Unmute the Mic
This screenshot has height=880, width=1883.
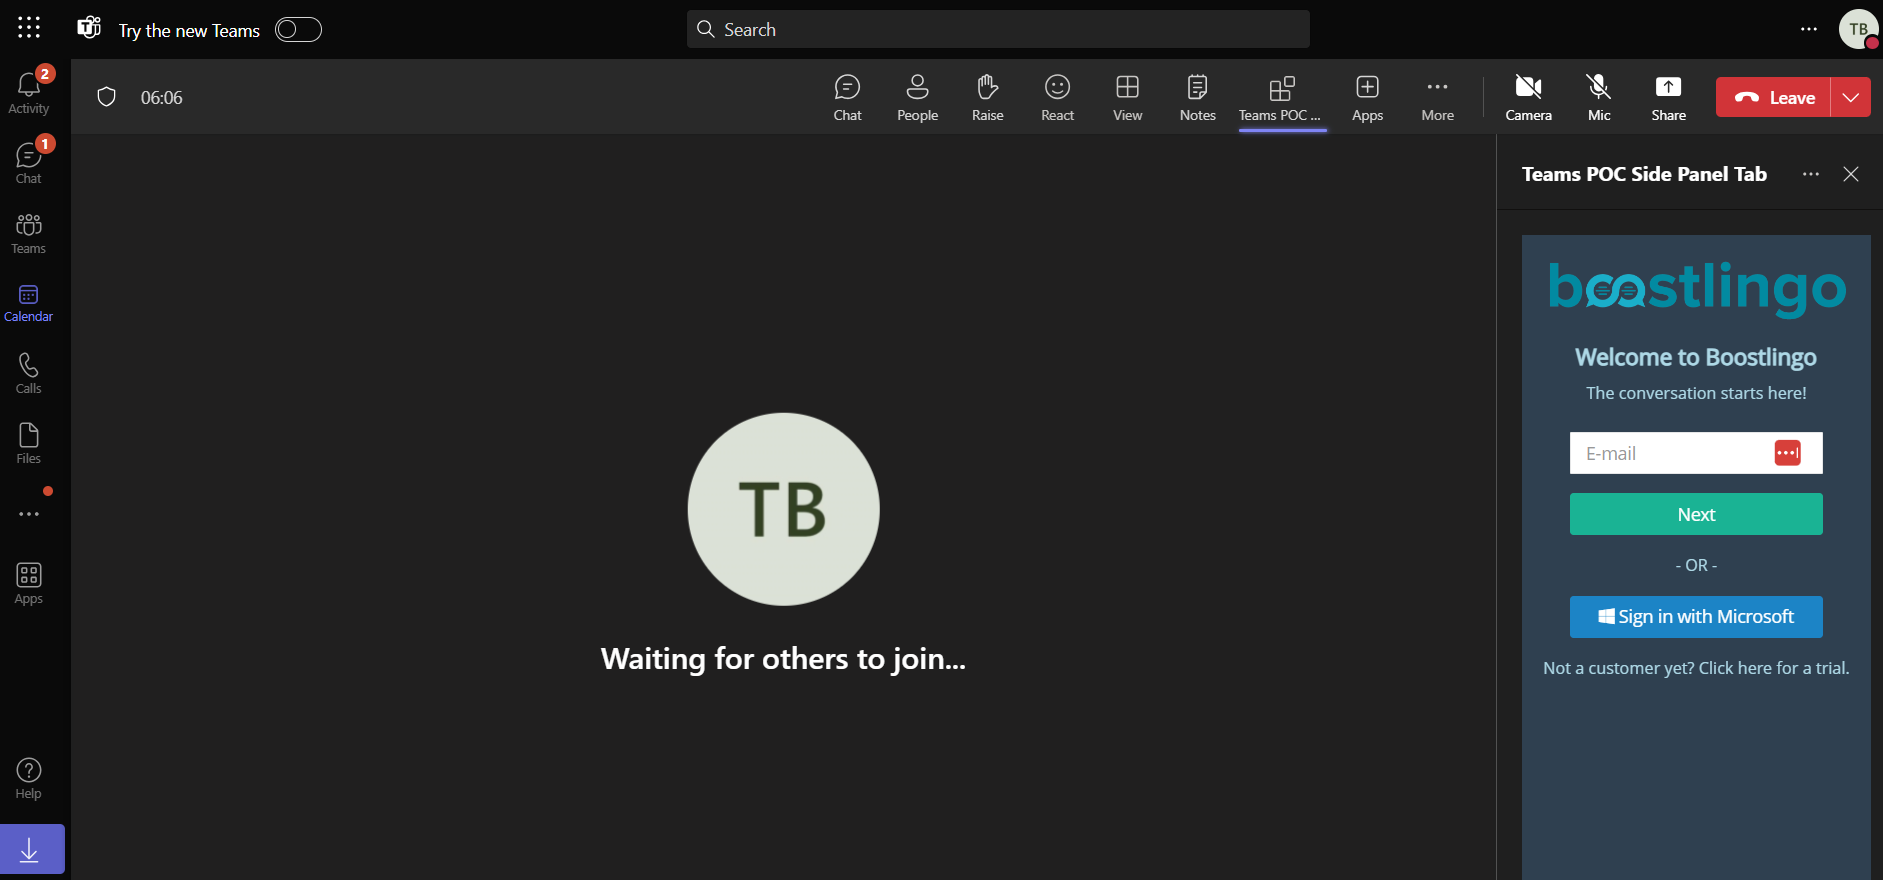click(1599, 98)
